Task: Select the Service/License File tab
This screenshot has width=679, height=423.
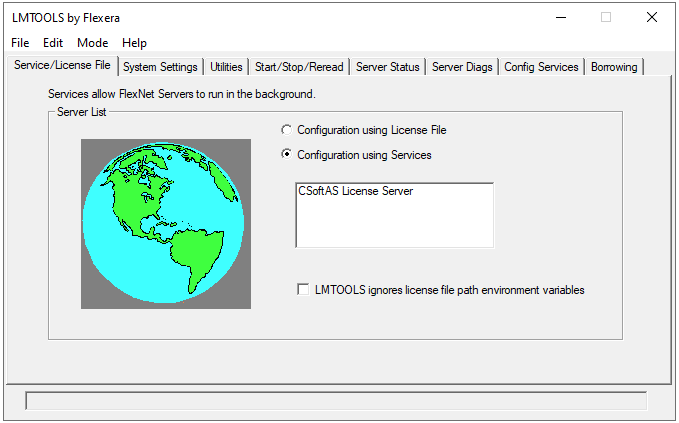Action: point(61,66)
